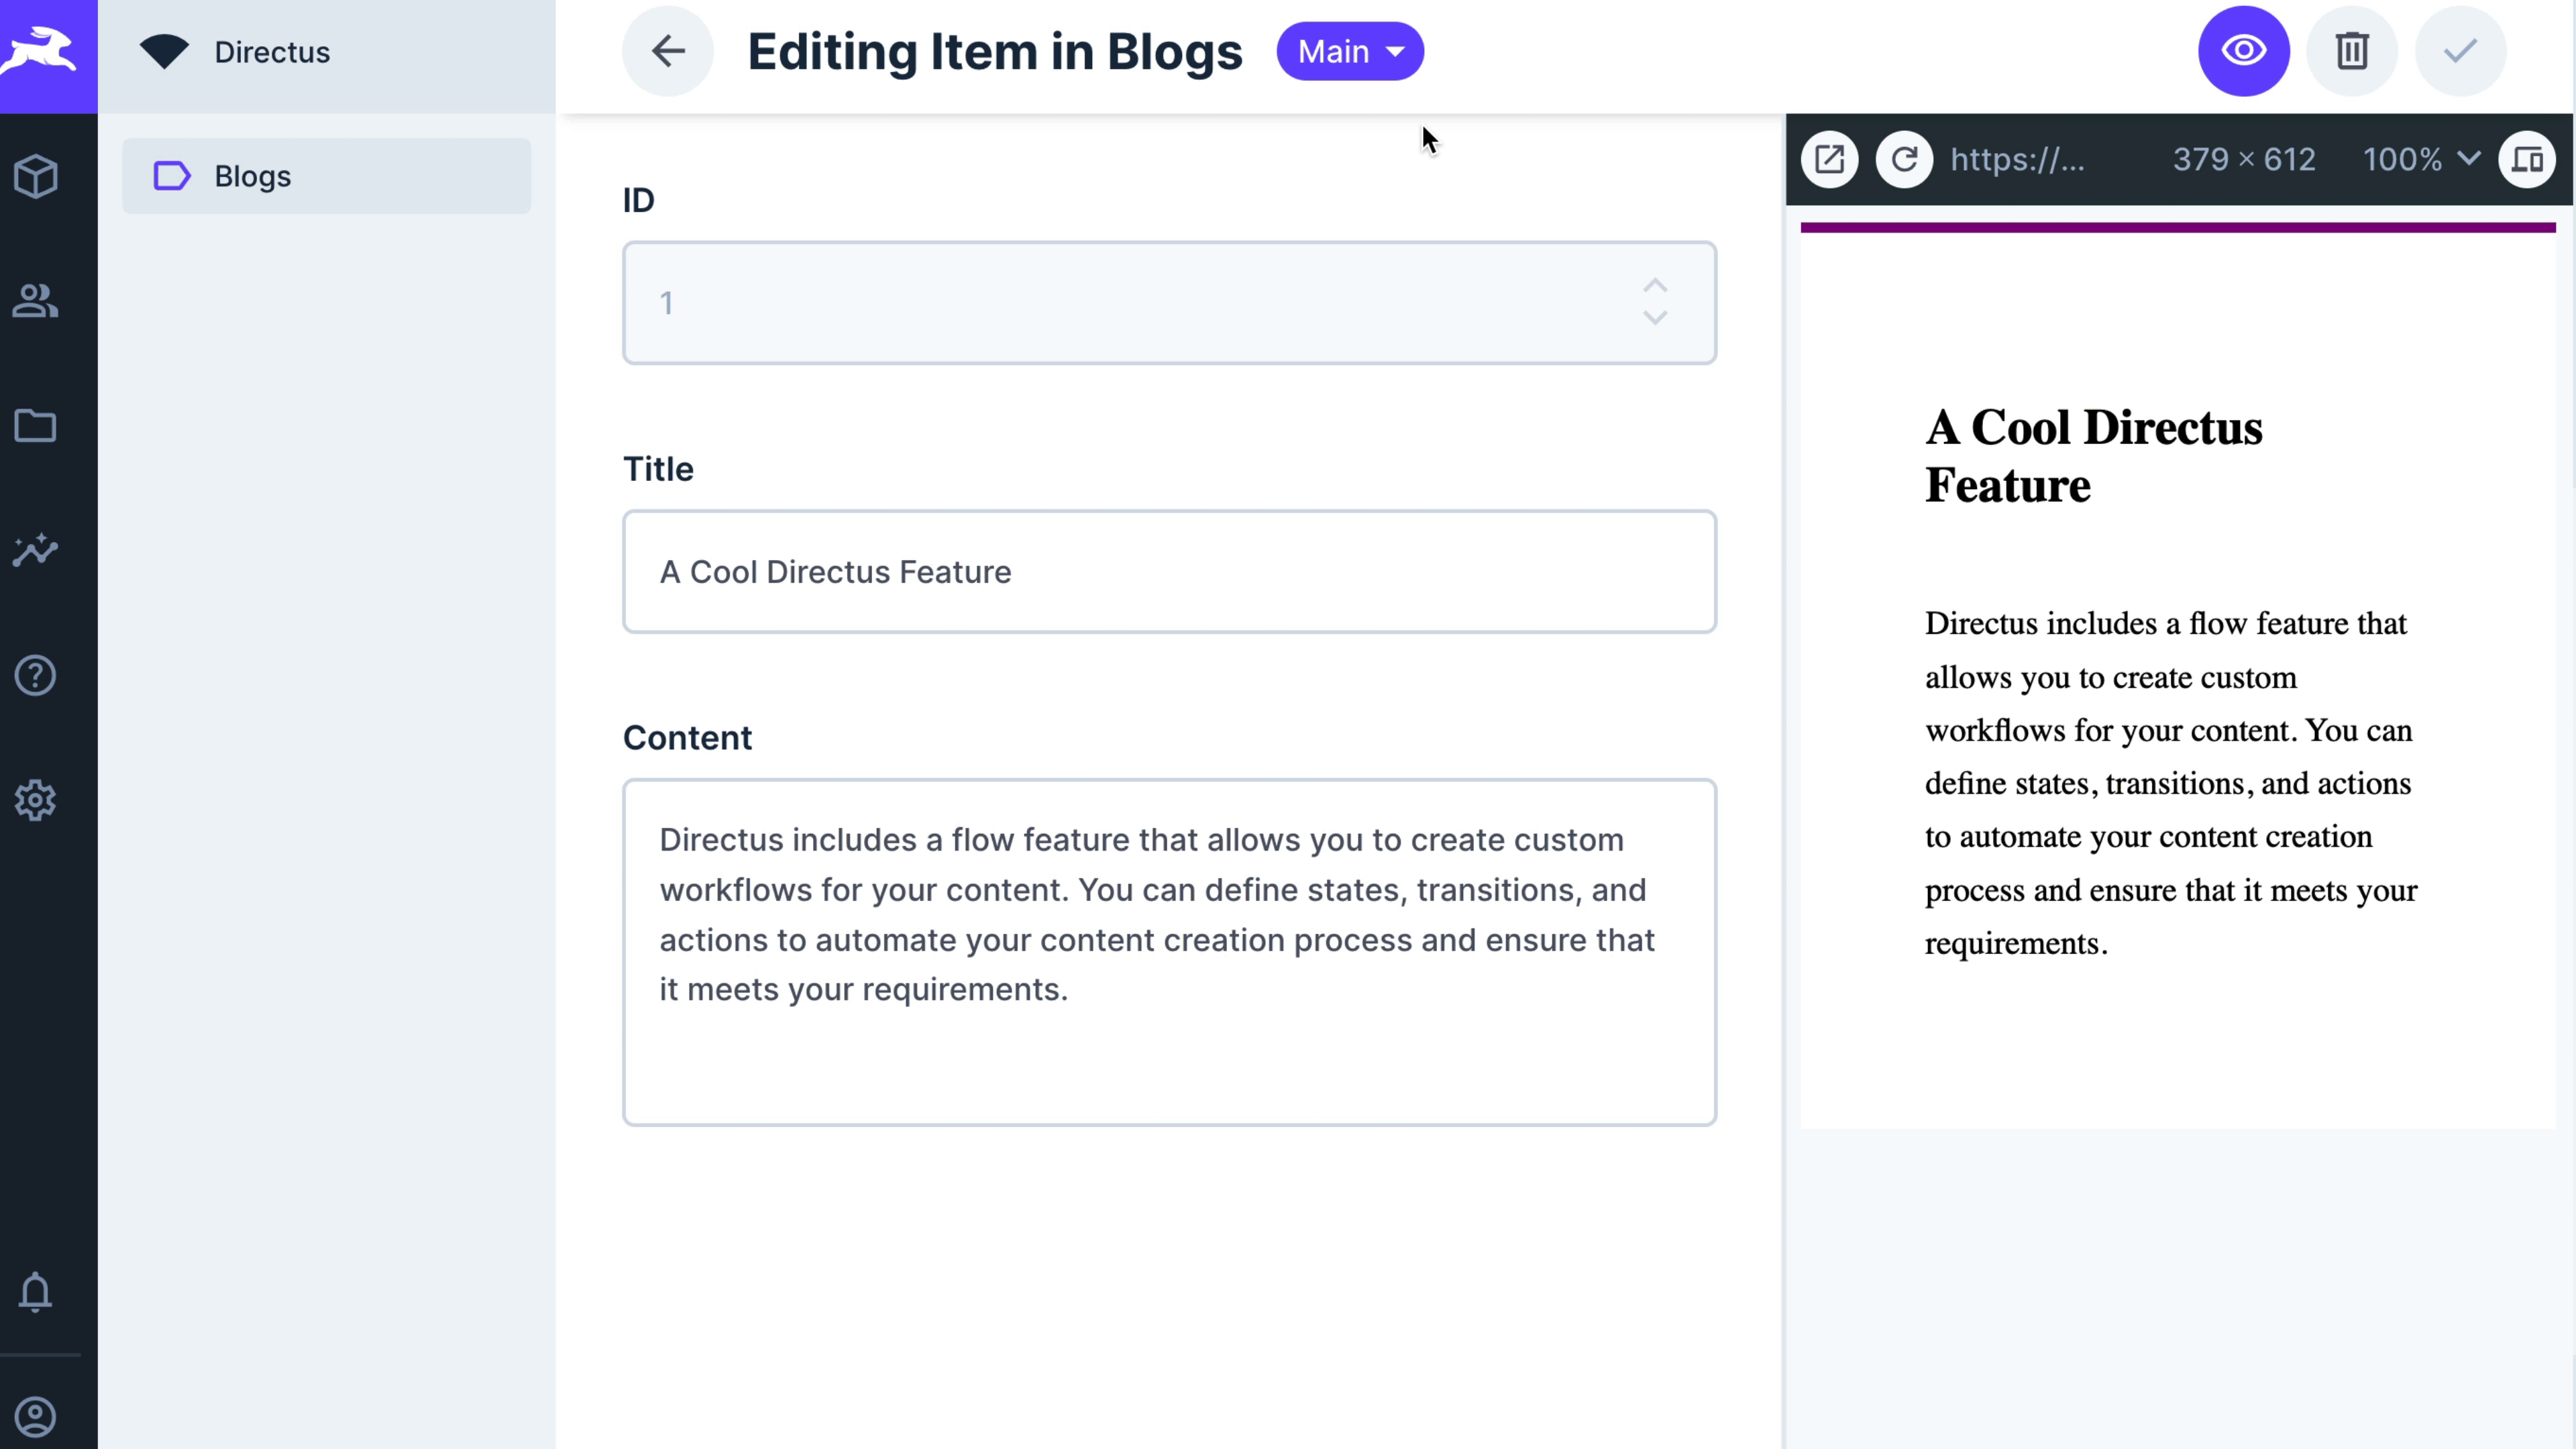Open the Main version dropdown
The image size is (2576, 1449).
pos(1350,51)
